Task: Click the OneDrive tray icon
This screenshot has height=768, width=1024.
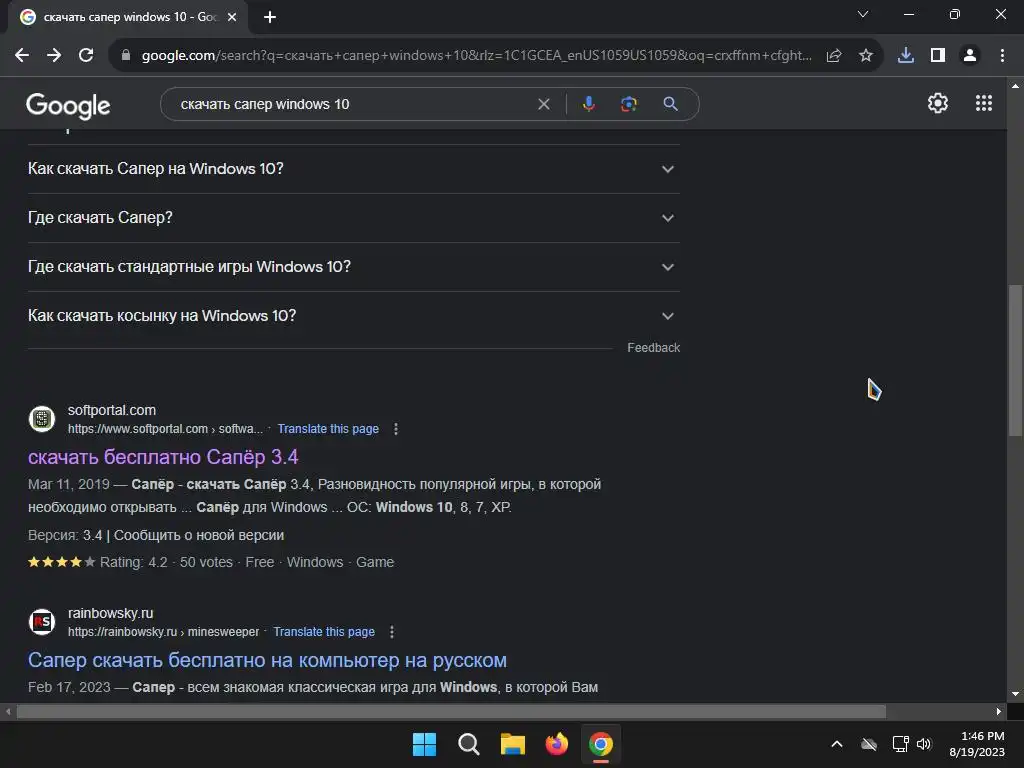Action: click(869, 744)
